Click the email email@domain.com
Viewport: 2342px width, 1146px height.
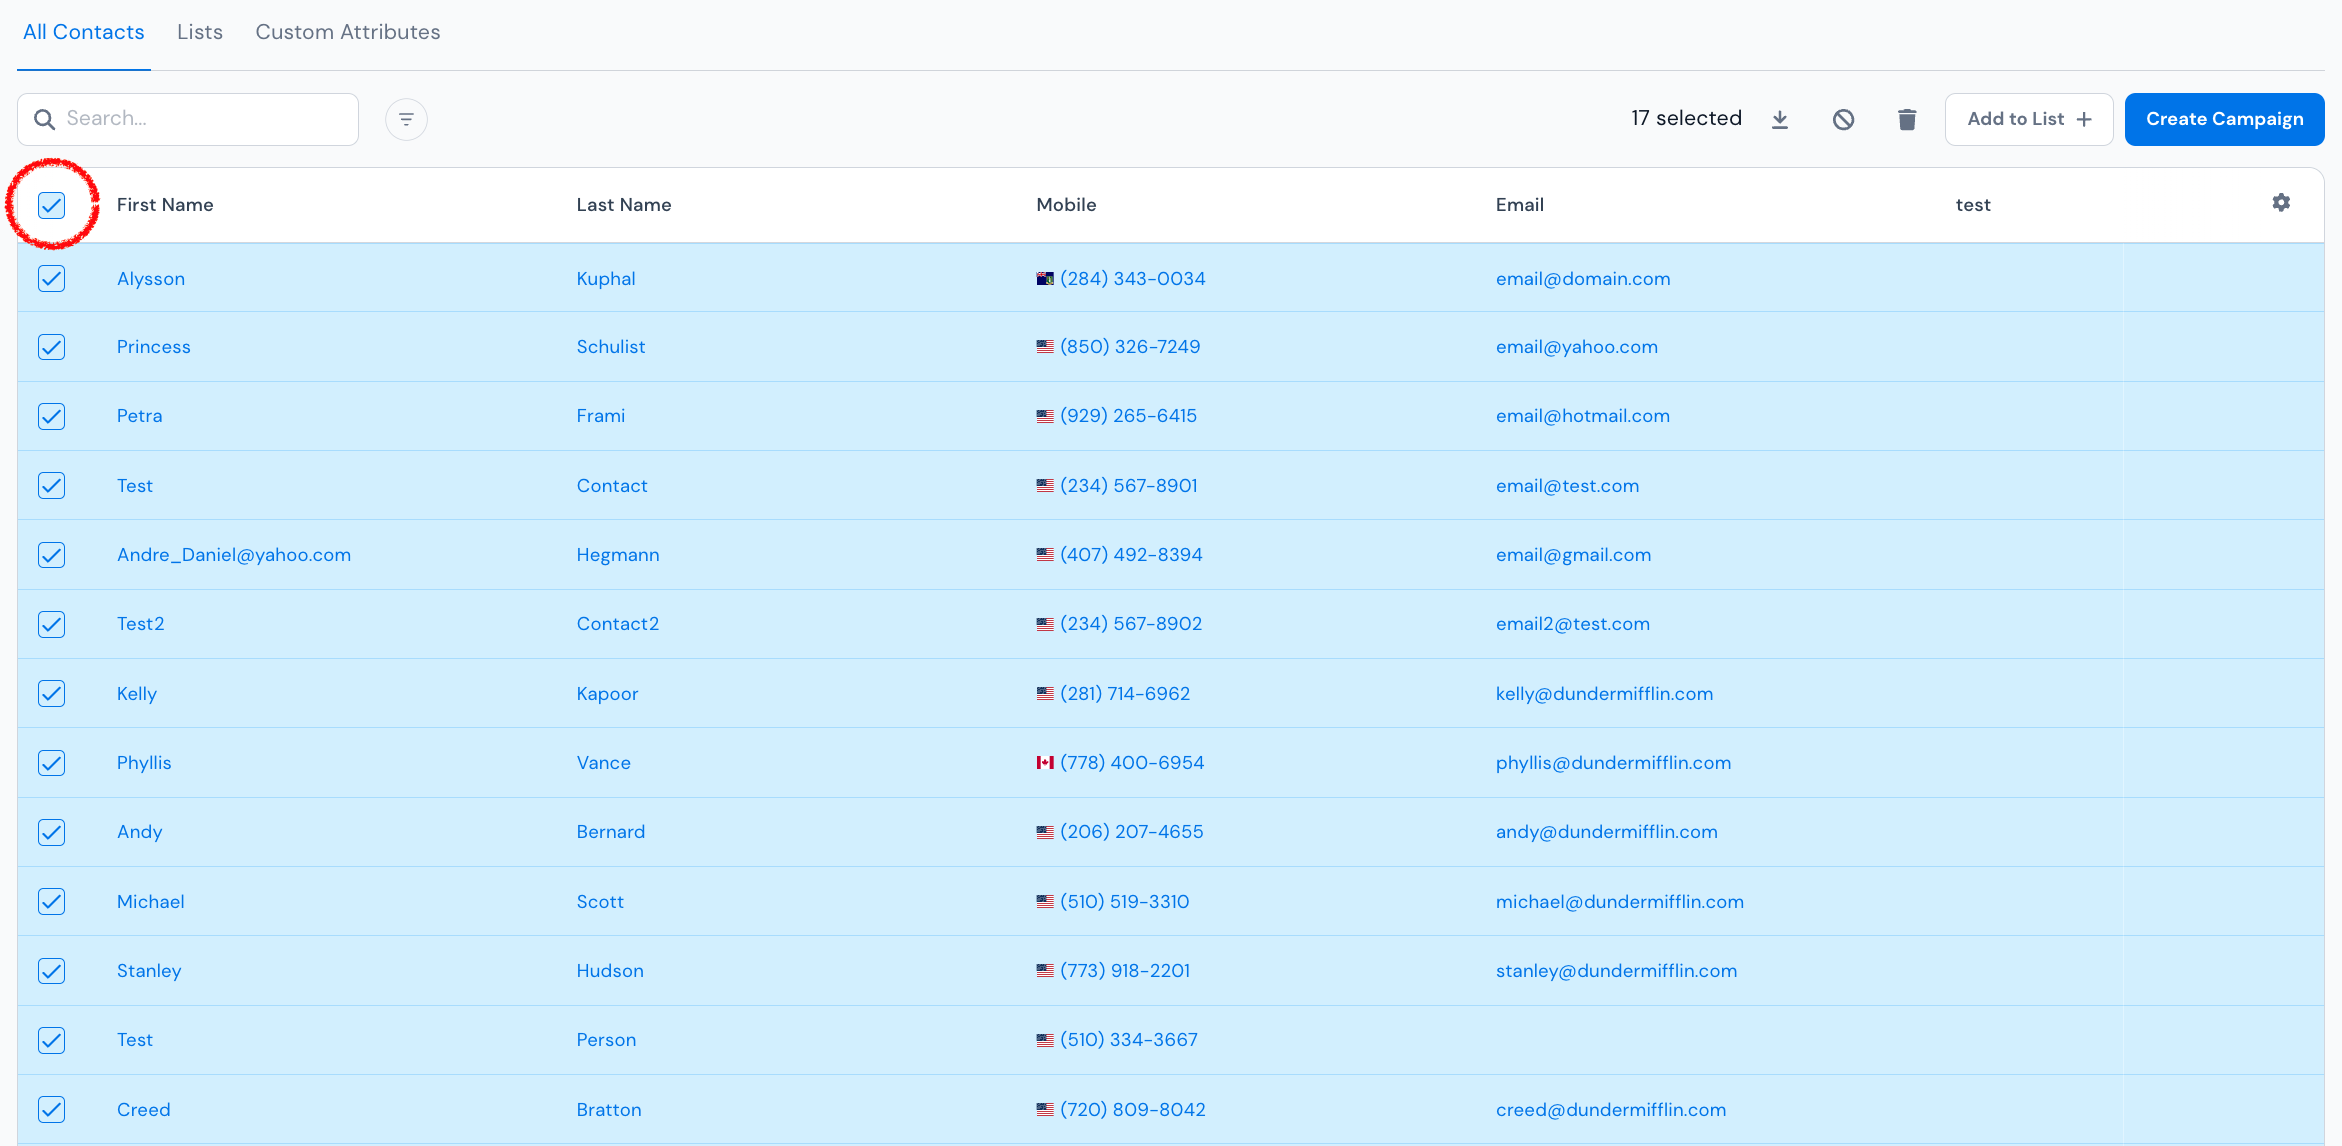point(1583,279)
